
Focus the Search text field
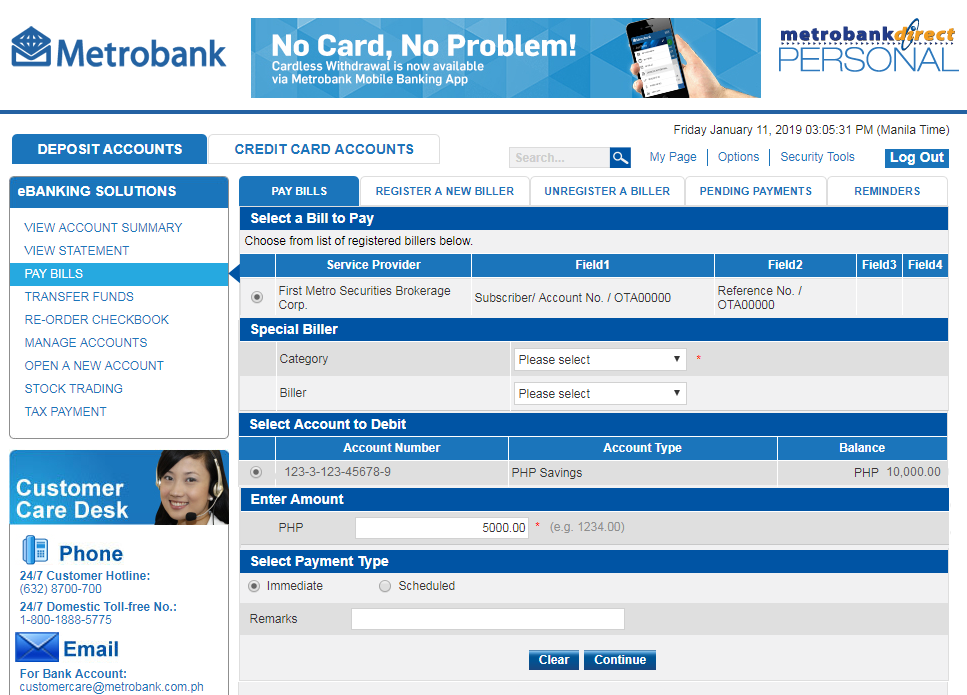tap(559, 157)
